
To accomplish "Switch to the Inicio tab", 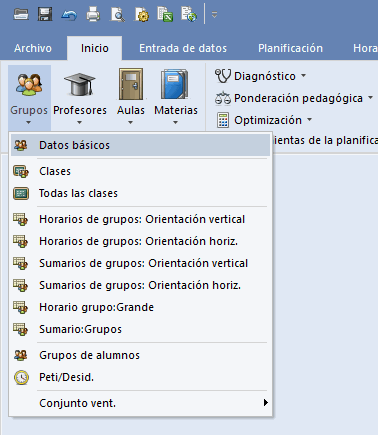I will pos(95,48).
